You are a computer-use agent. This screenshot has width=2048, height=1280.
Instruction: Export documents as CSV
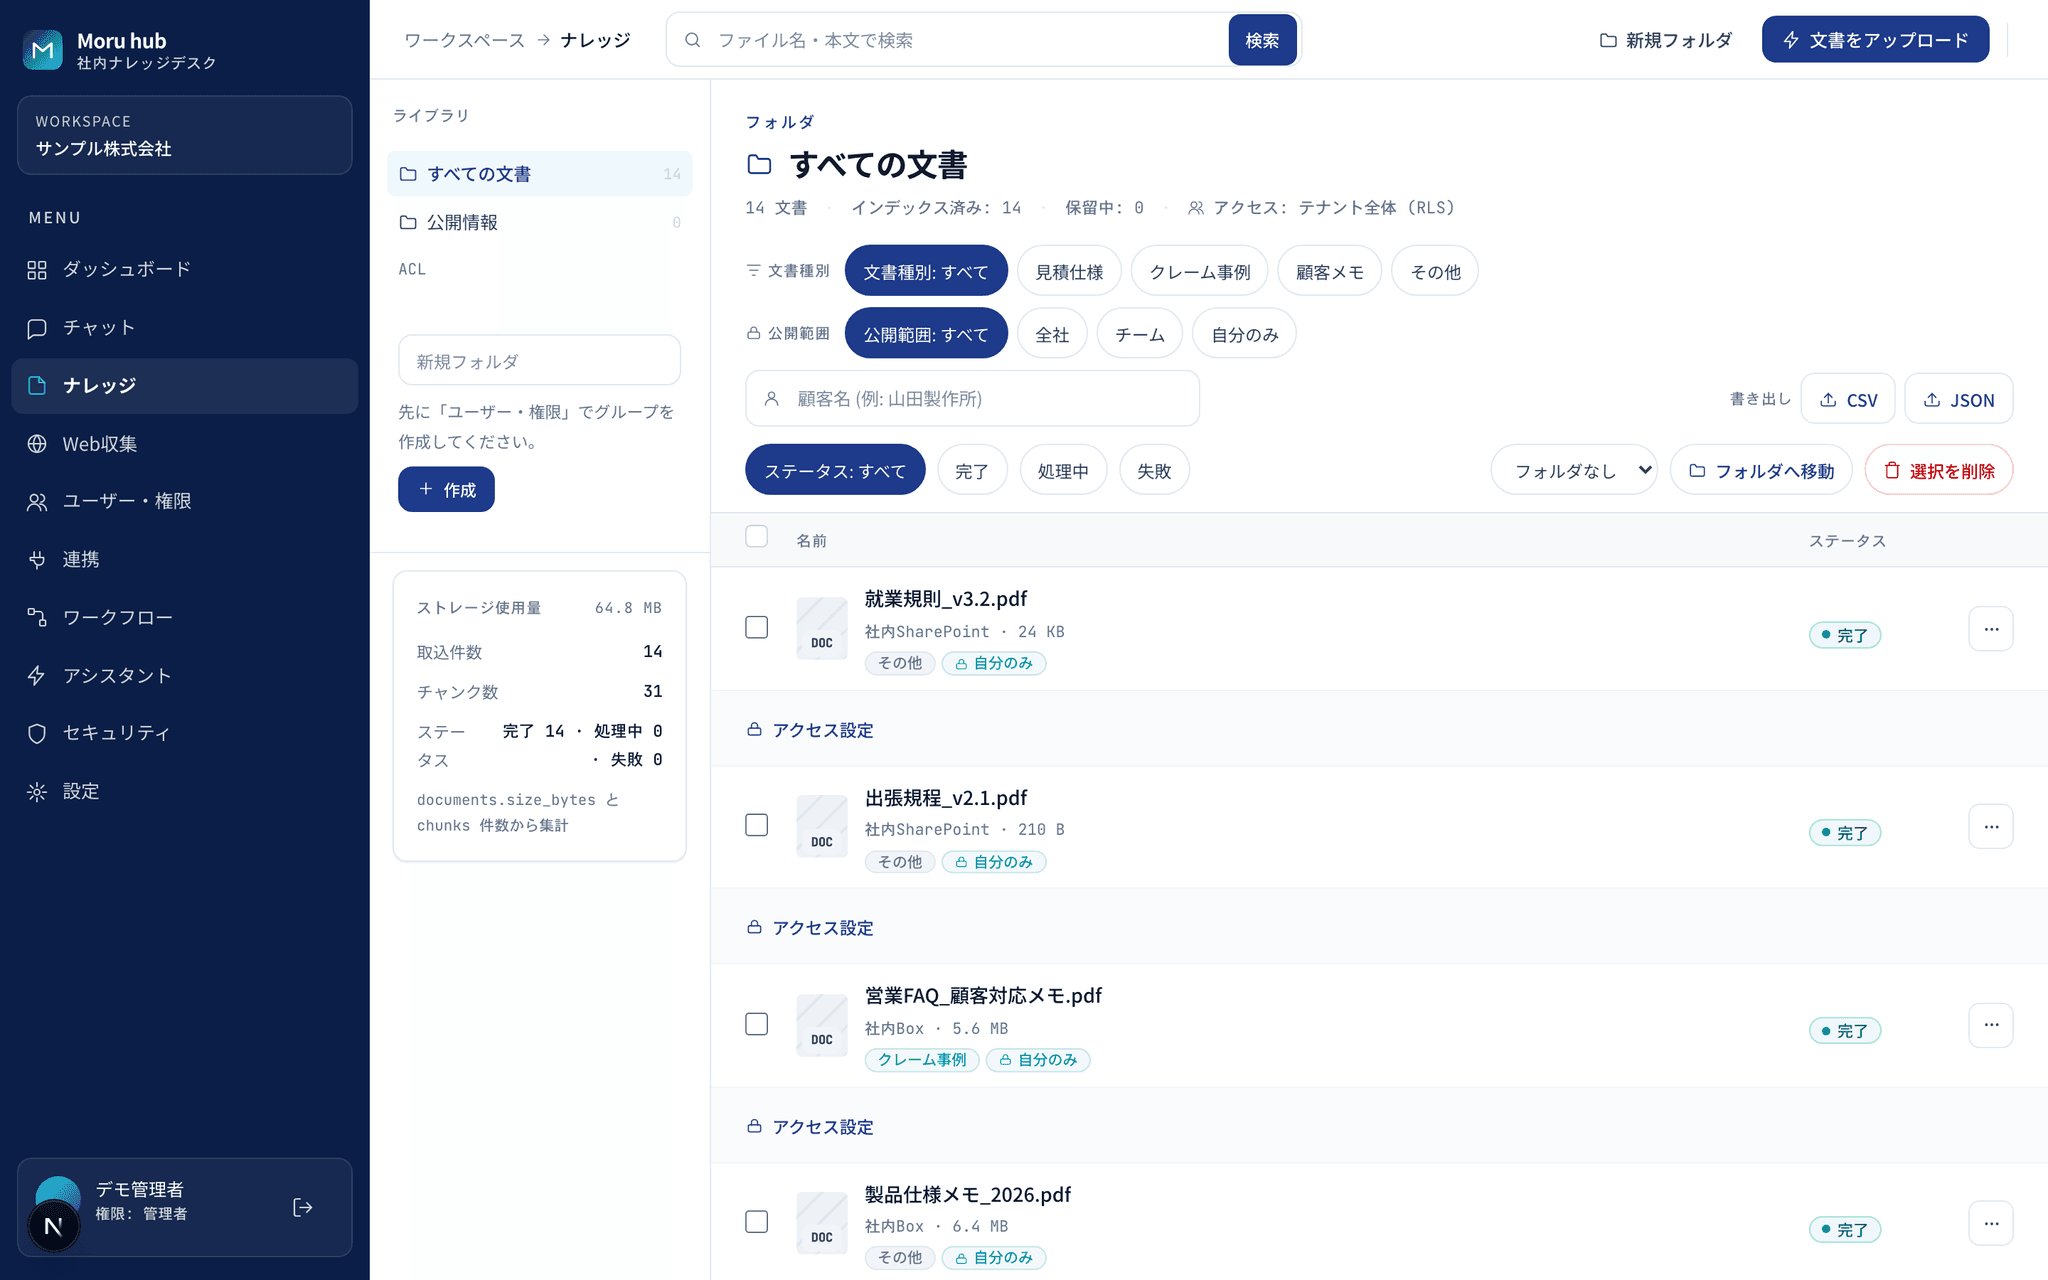tap(1848, 400)
